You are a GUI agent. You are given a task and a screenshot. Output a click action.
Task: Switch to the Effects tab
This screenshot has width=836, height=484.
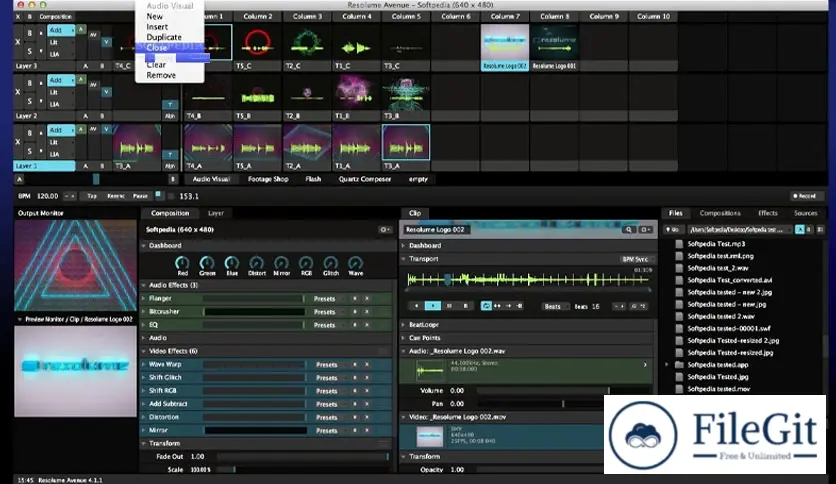(767, 213)
